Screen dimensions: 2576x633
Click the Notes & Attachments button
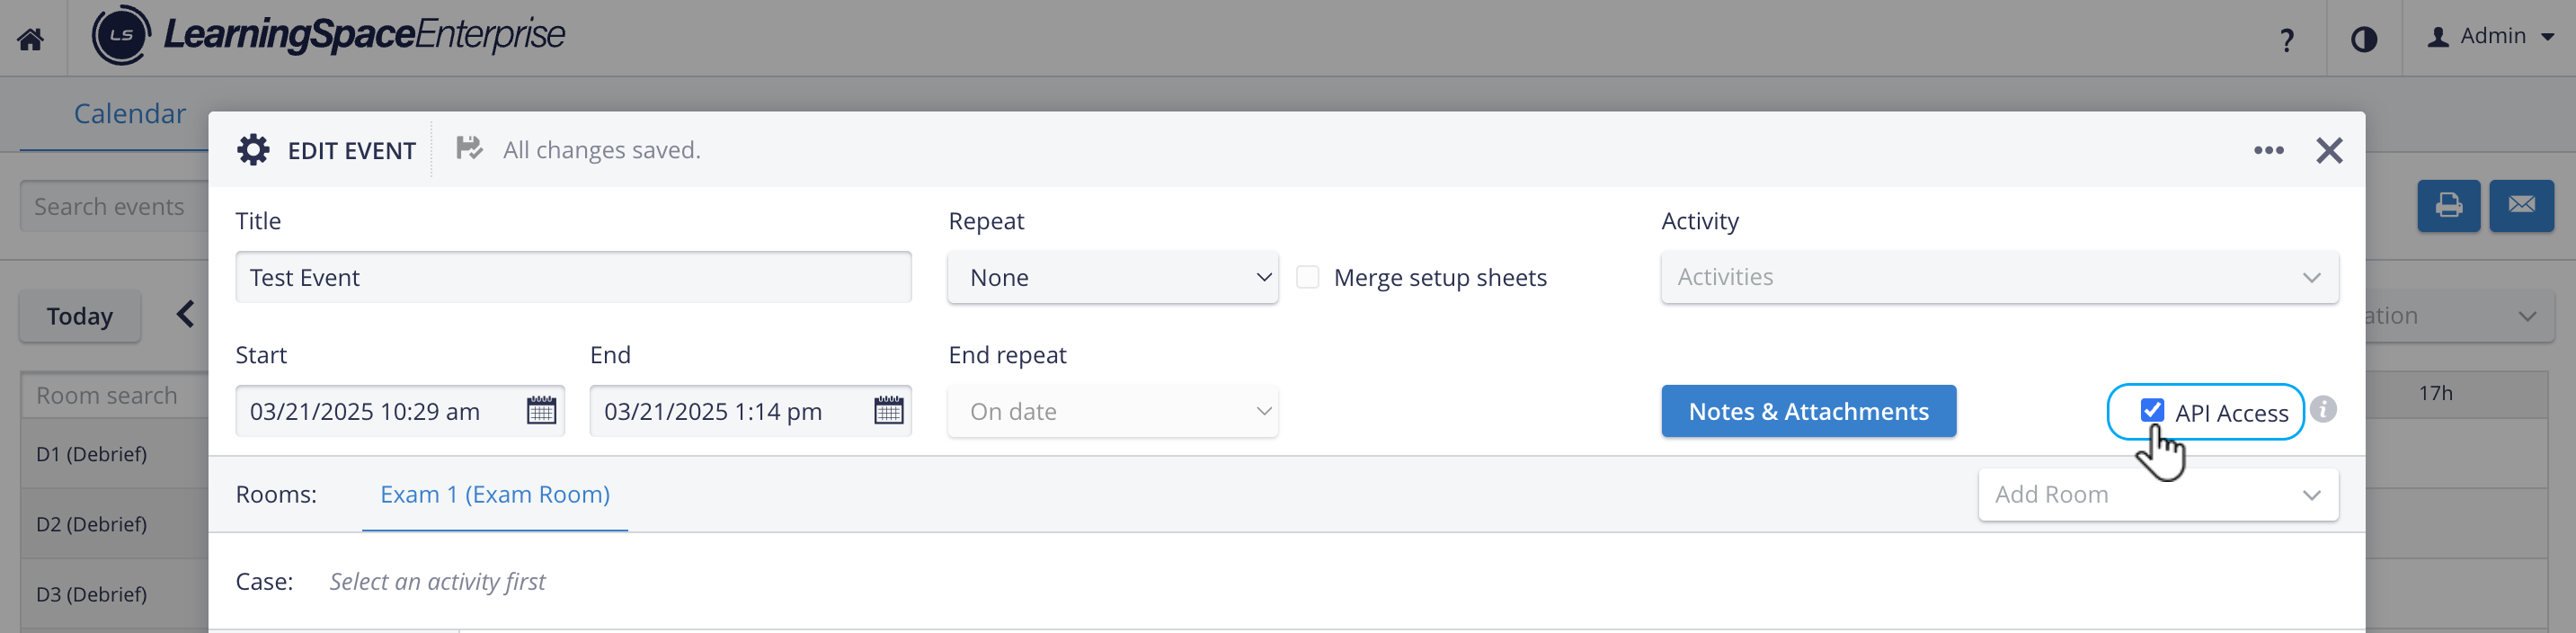[x=1808, y=411]
